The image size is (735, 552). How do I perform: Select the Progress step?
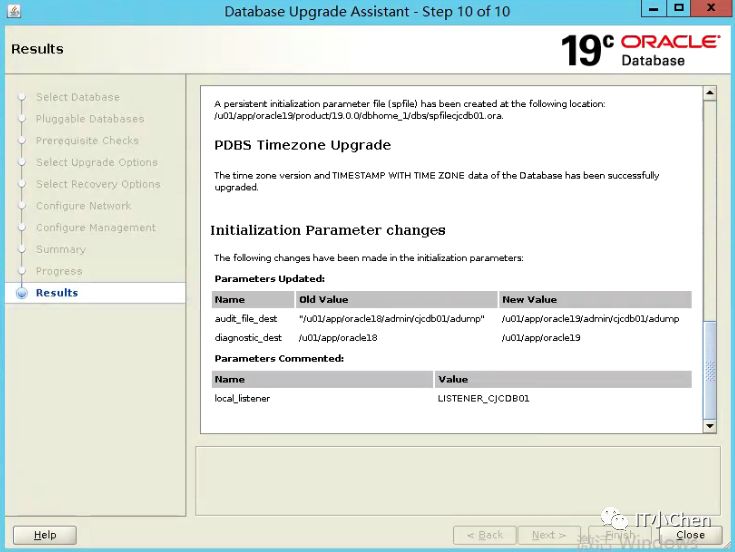(59, 271)
